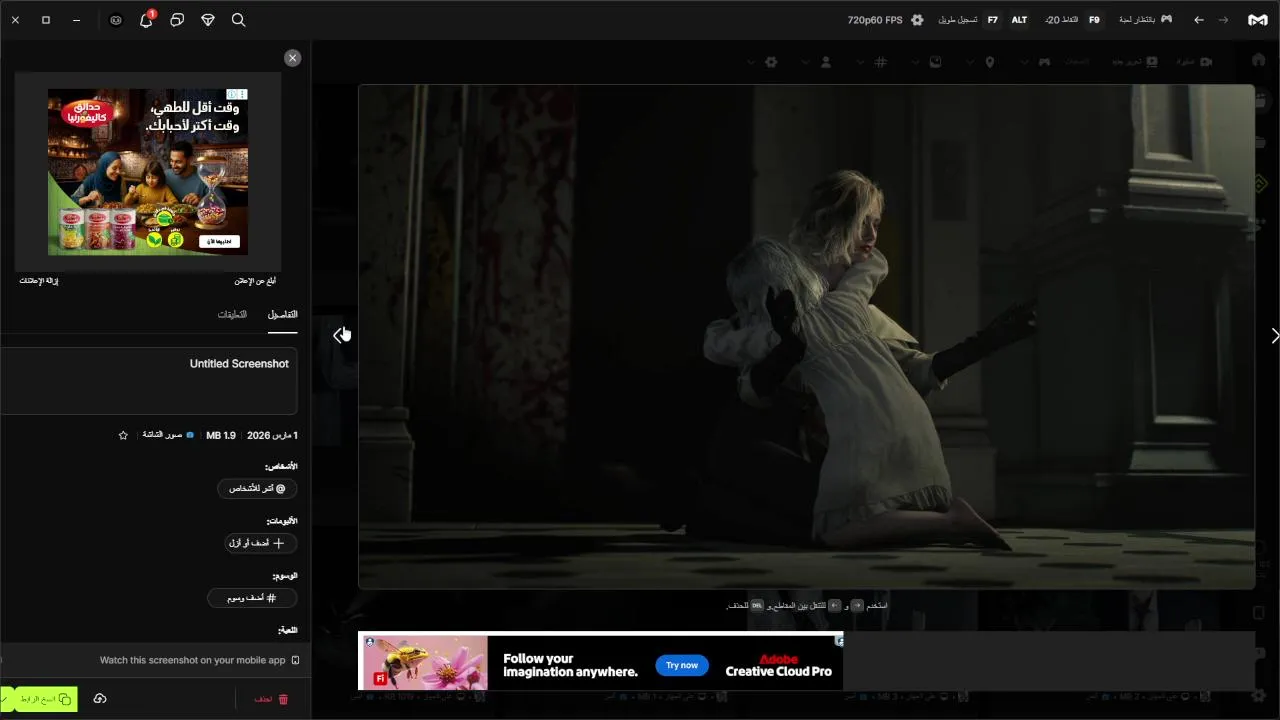This screenshot has width=1280, height=720.
Task: Expand the location pin filter chevron
Action: pyautogui.click(x=968, y=62)
